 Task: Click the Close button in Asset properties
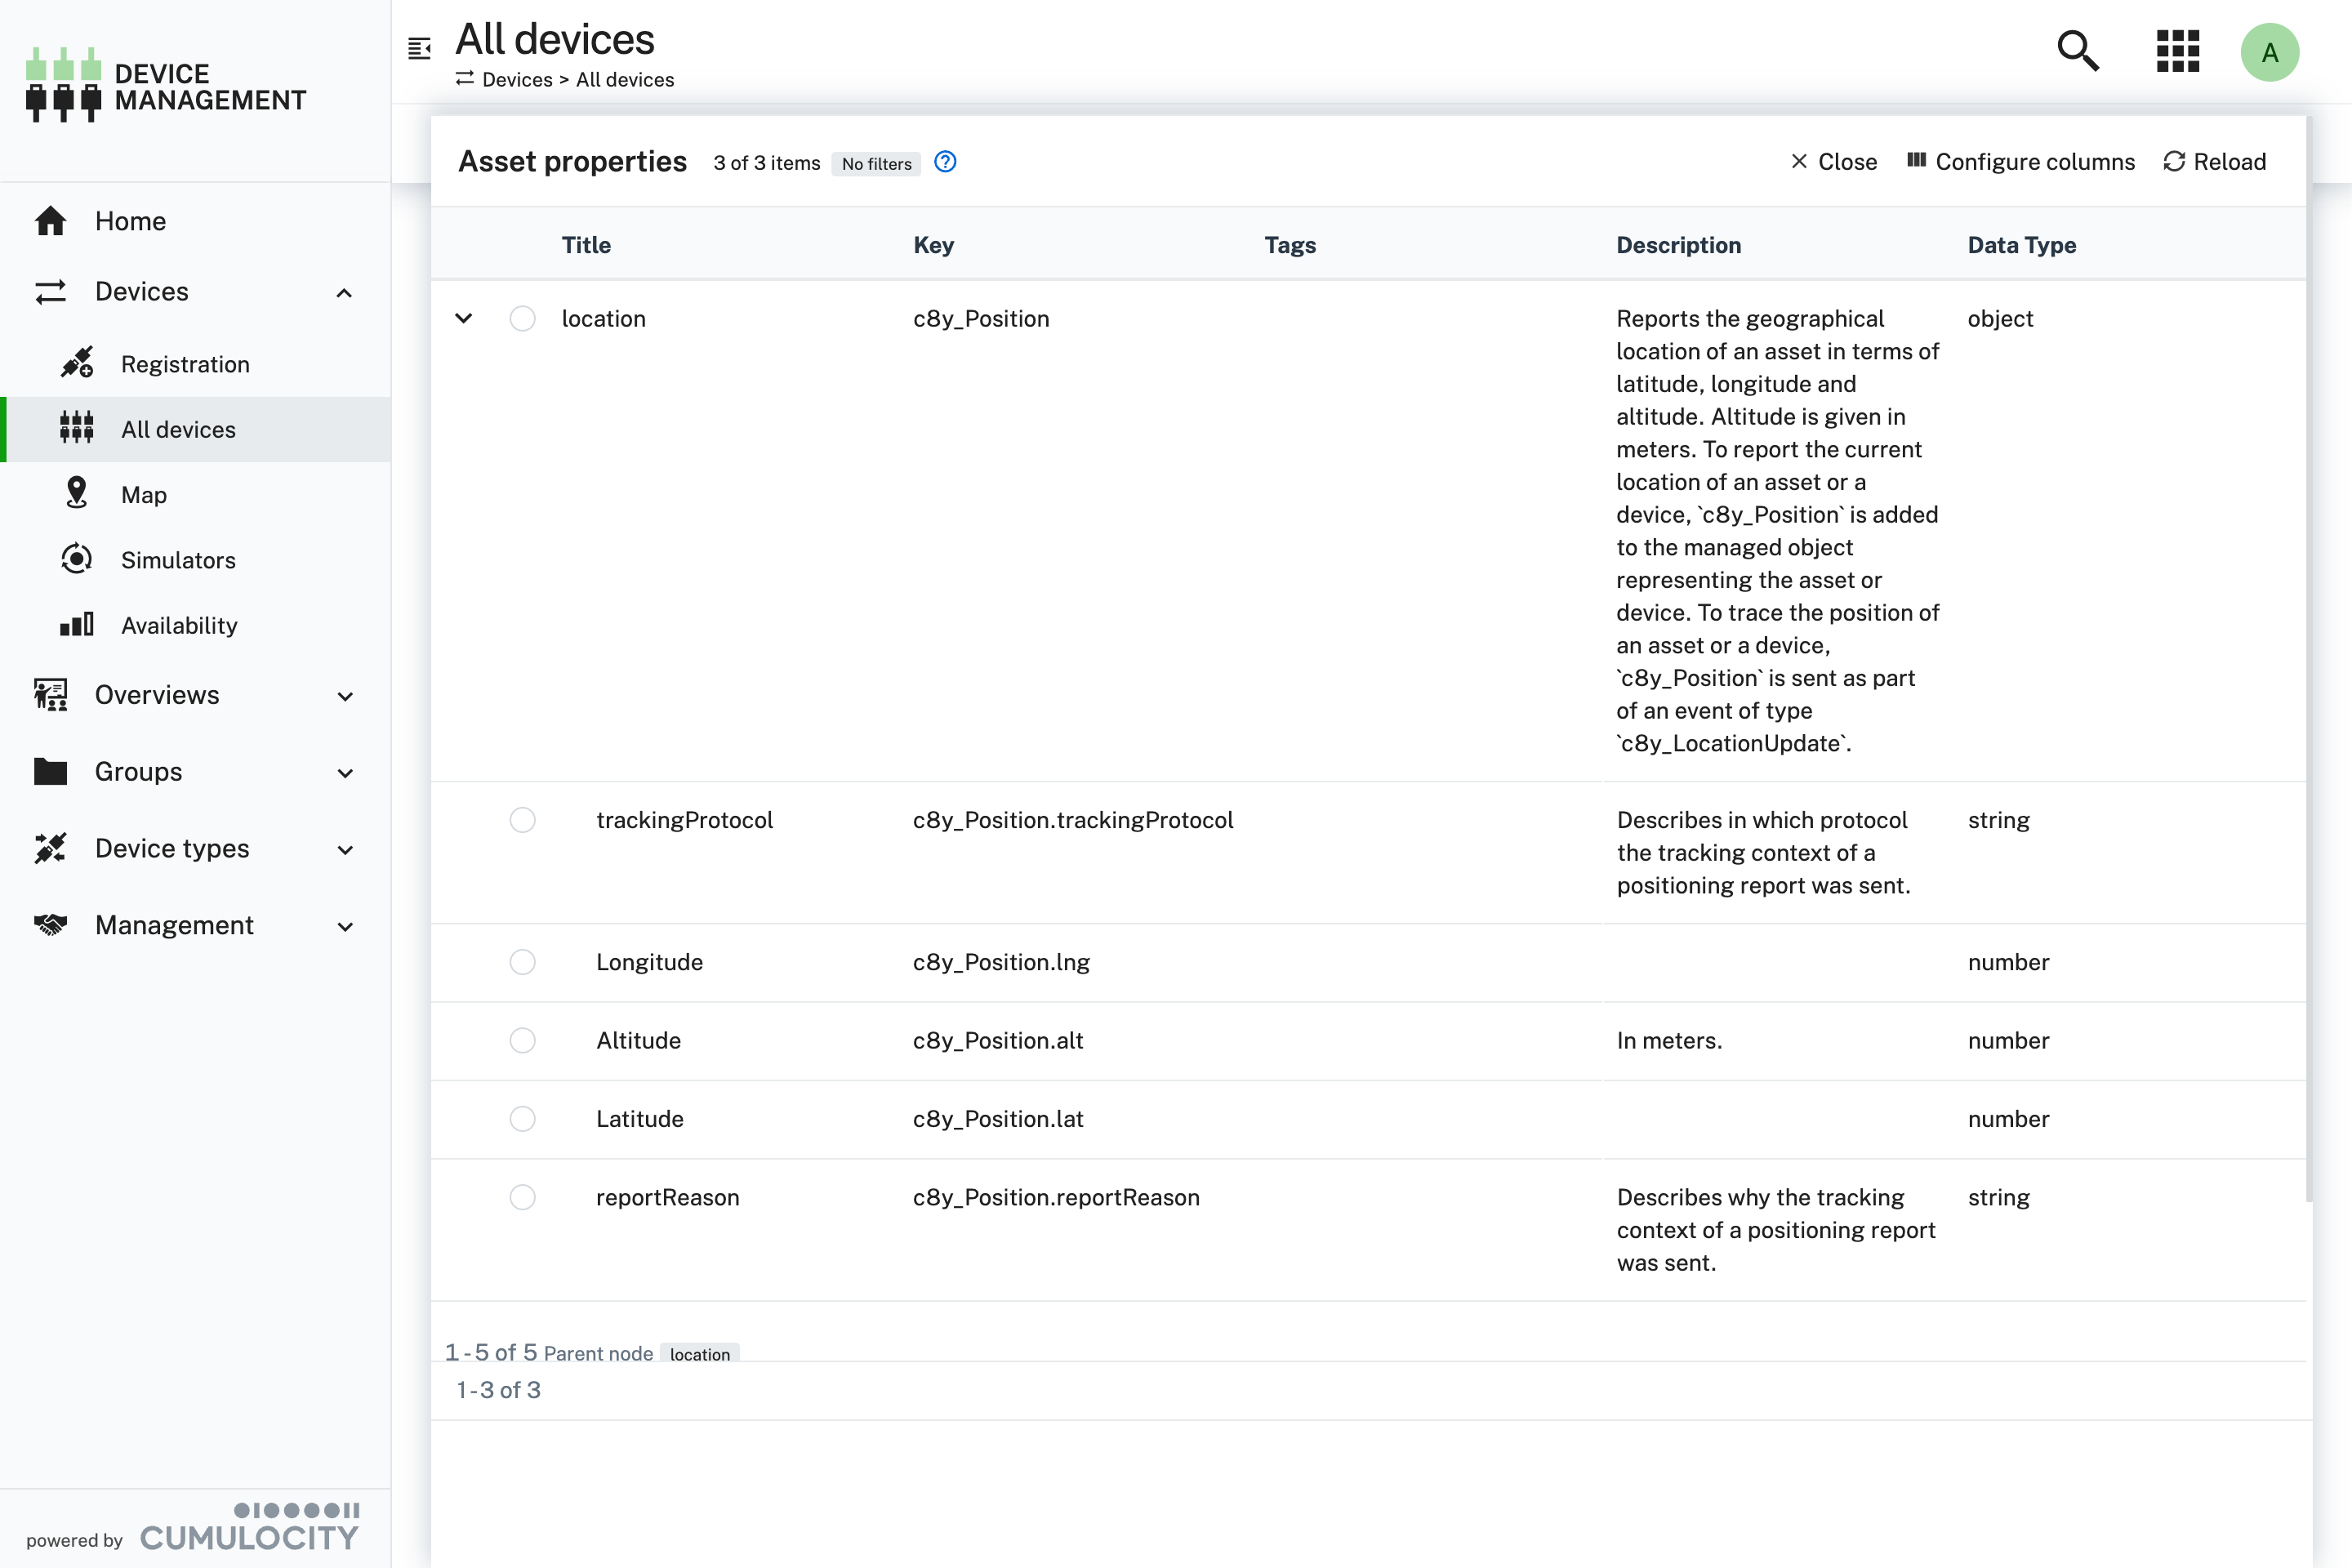click(1834, 161)
